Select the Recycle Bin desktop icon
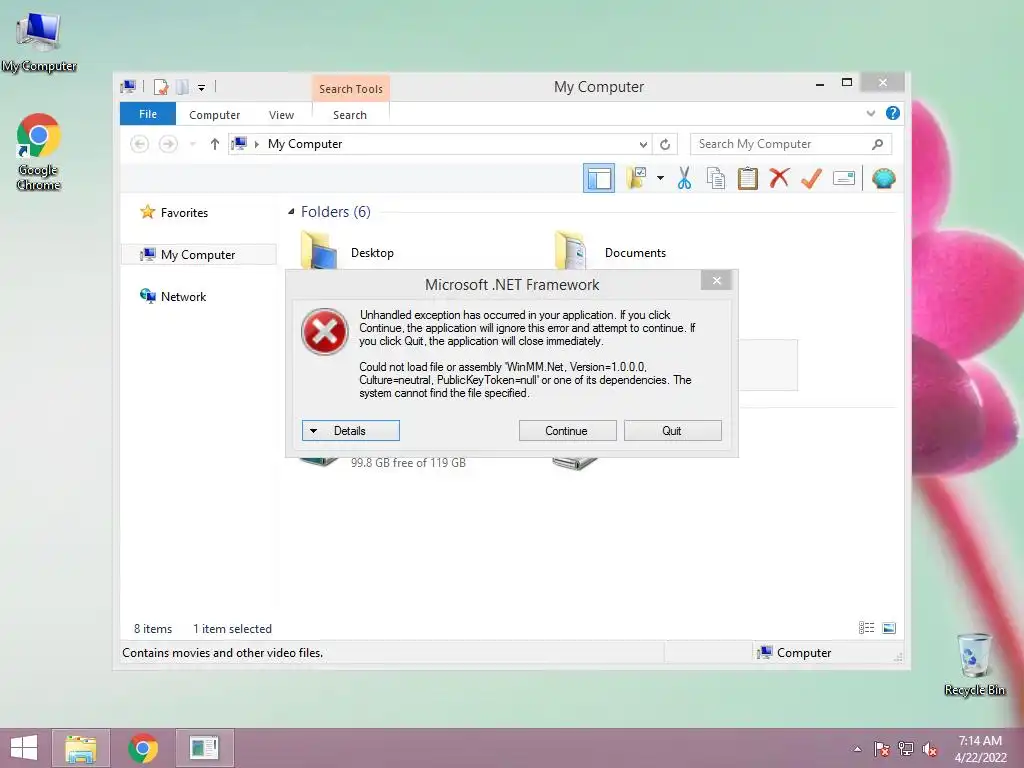This screenshot has width=1024, height=768. (x=974, y=664)
